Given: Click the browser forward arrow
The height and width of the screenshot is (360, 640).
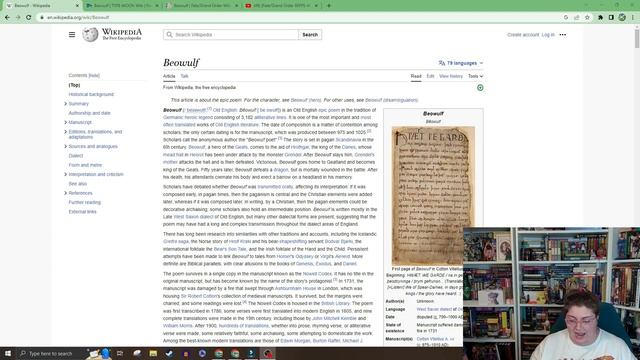Looking at the screenshot, I should [x=18, y=18].
